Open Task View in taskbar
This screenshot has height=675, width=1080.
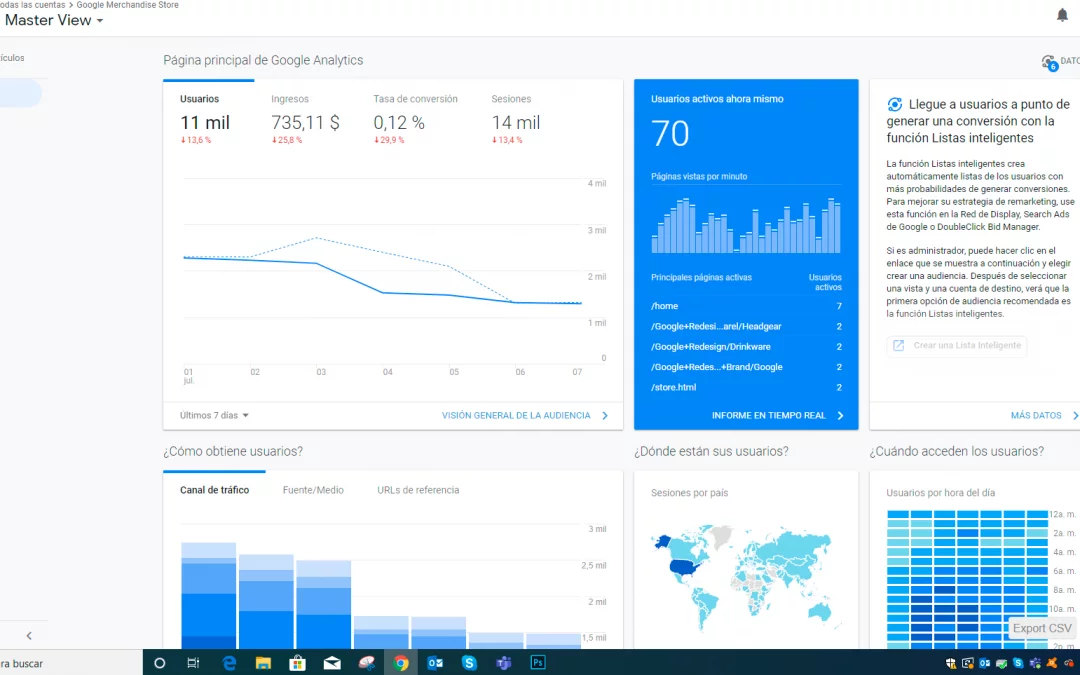tap(194, 663)
